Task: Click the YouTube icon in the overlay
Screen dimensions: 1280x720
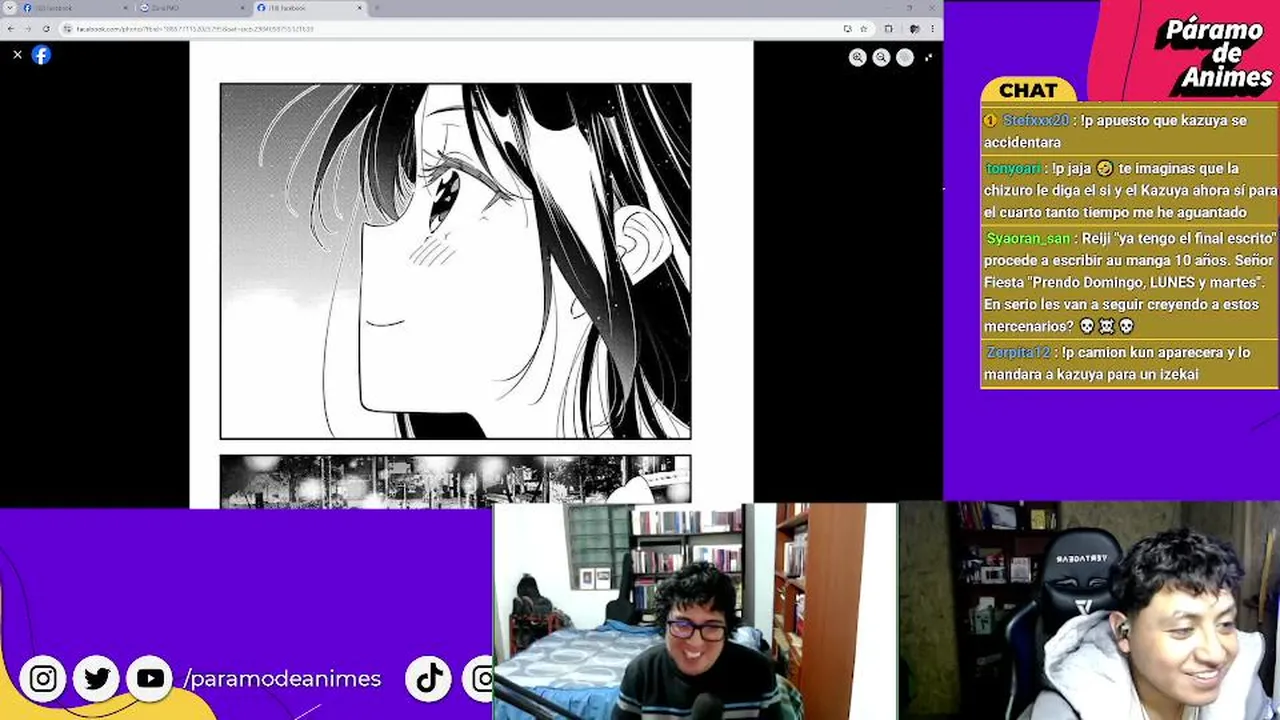Action: coord(150,679)
